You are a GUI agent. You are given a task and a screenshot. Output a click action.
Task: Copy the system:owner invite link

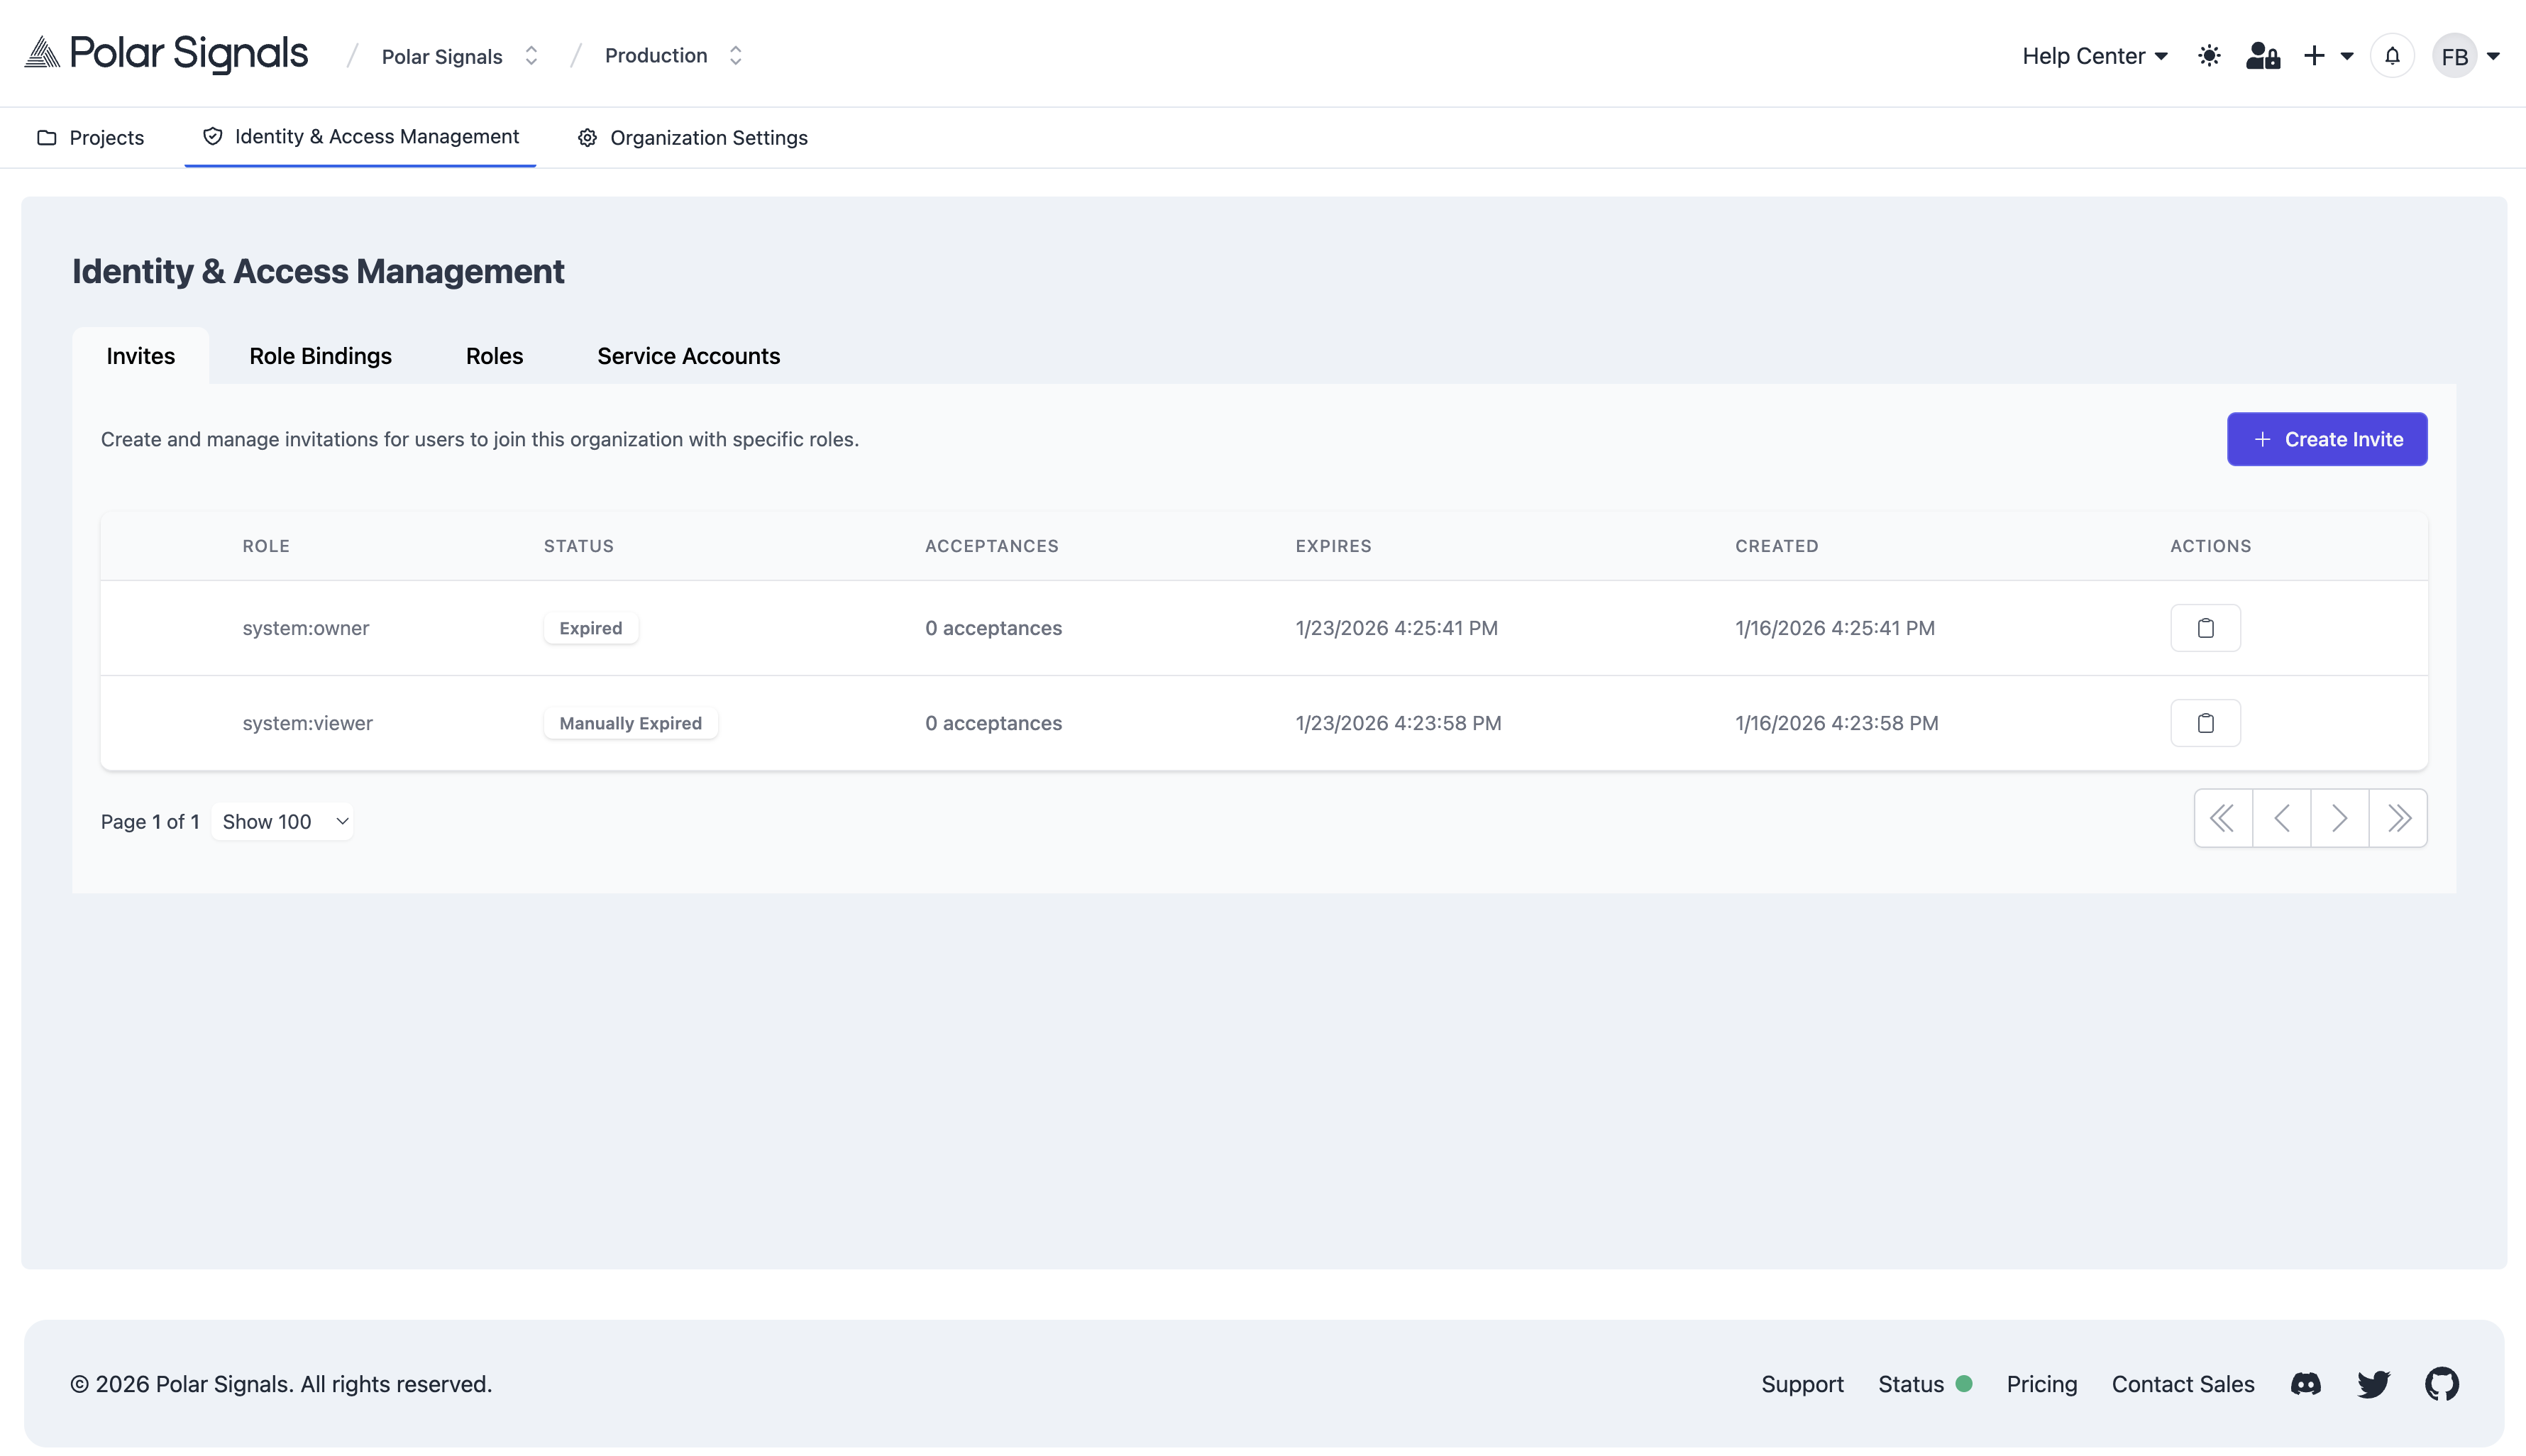click(2205, 628)
